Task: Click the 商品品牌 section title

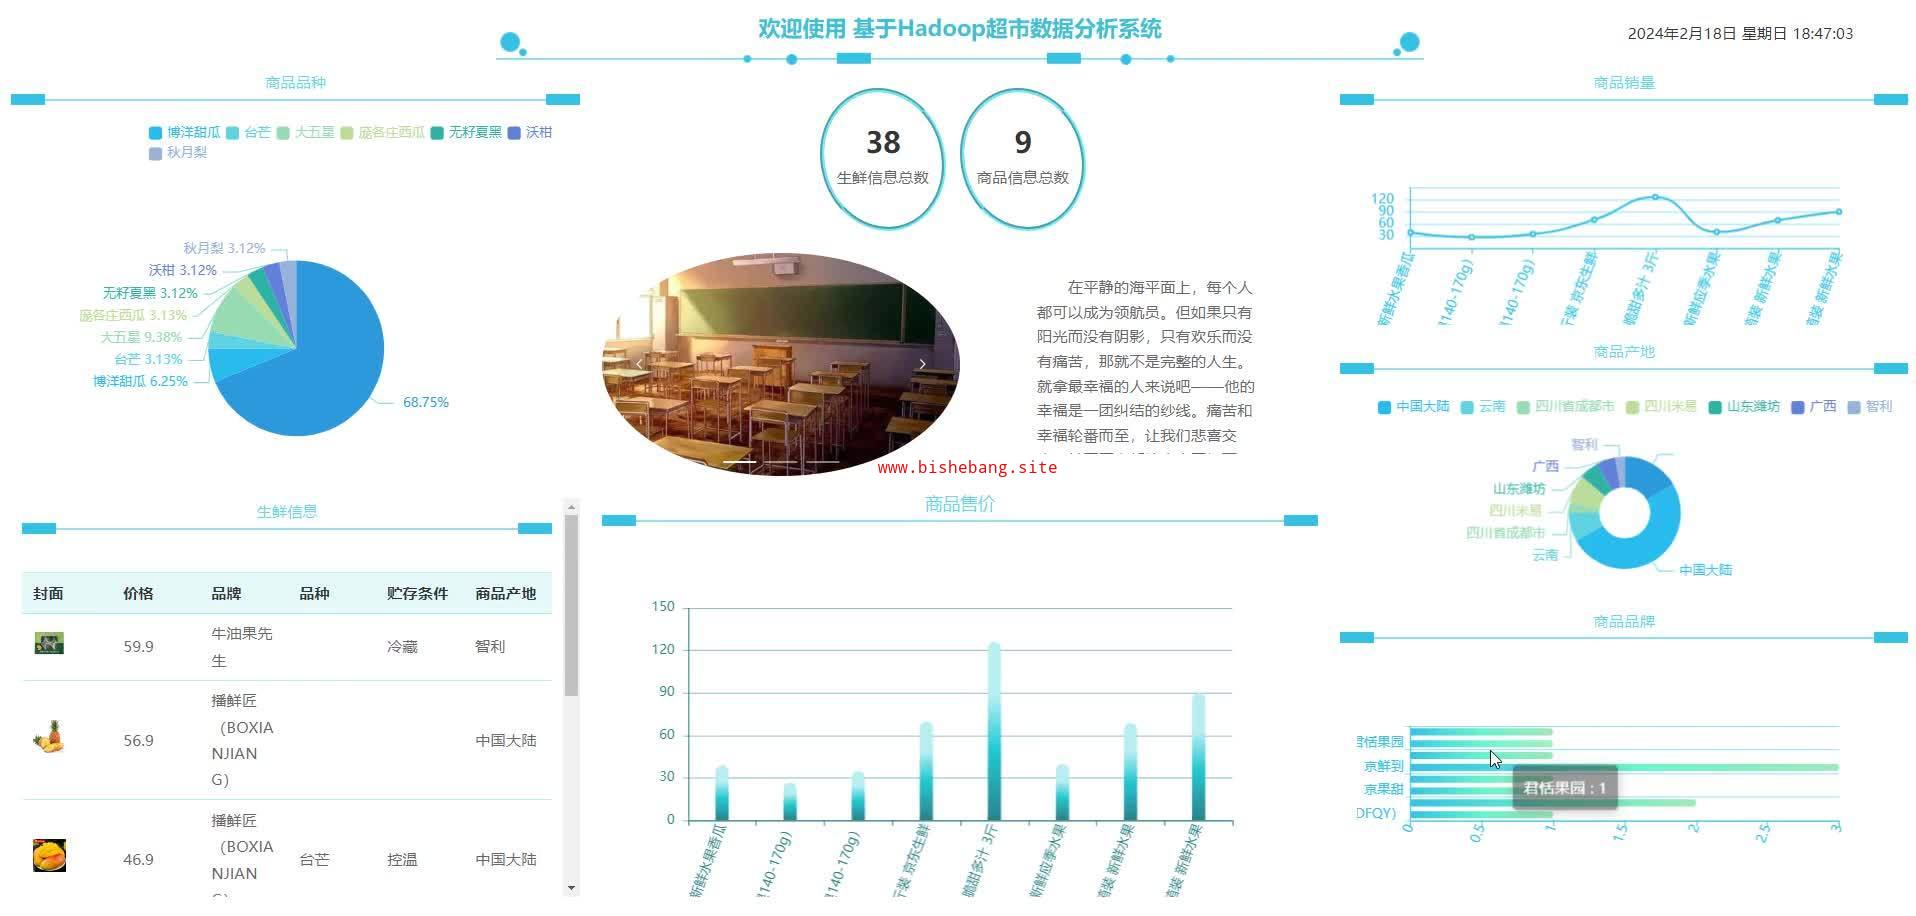Action: [1624, 622]
